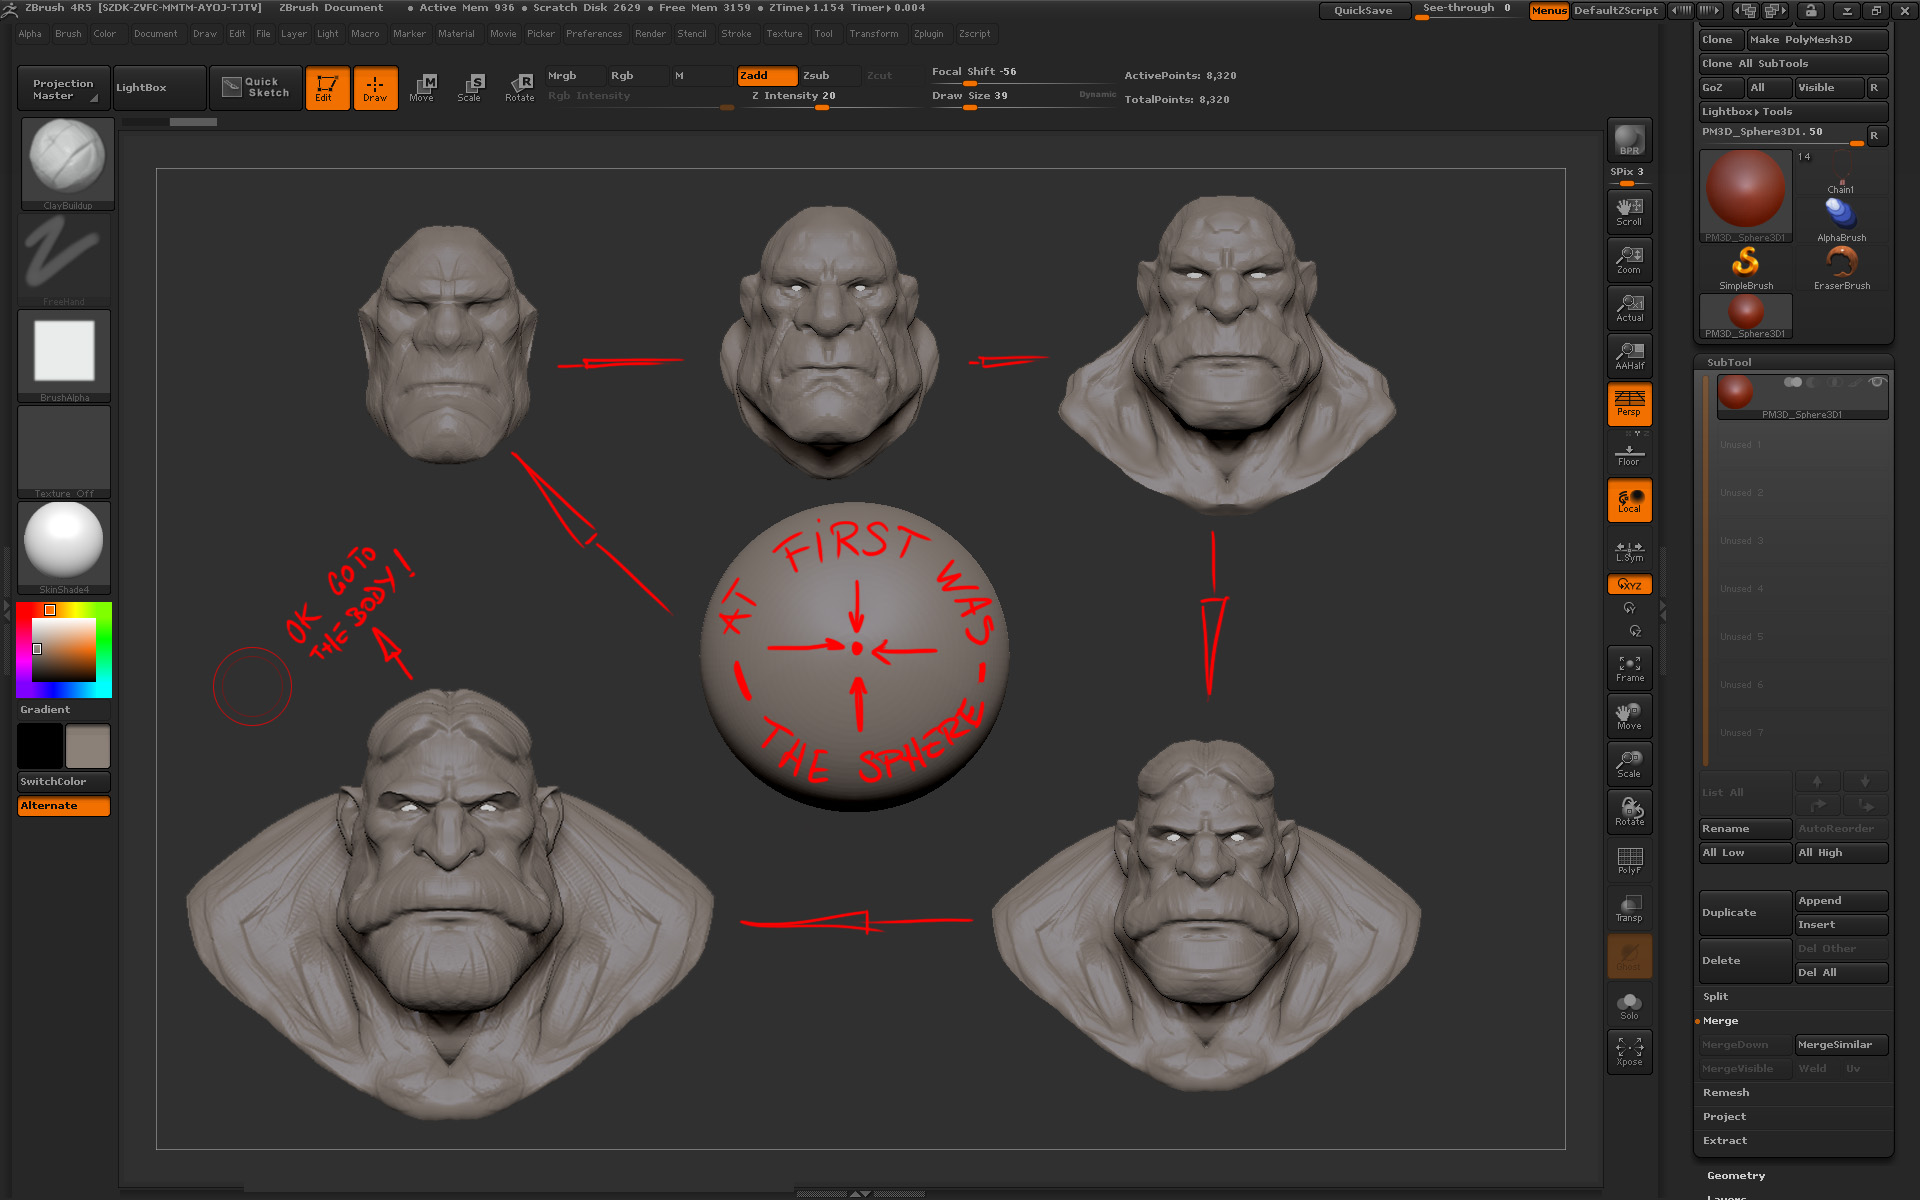Viewport: 1920px width, 1200px height.
Task: Activate the Edit mode button
Action: coord(327,88)
